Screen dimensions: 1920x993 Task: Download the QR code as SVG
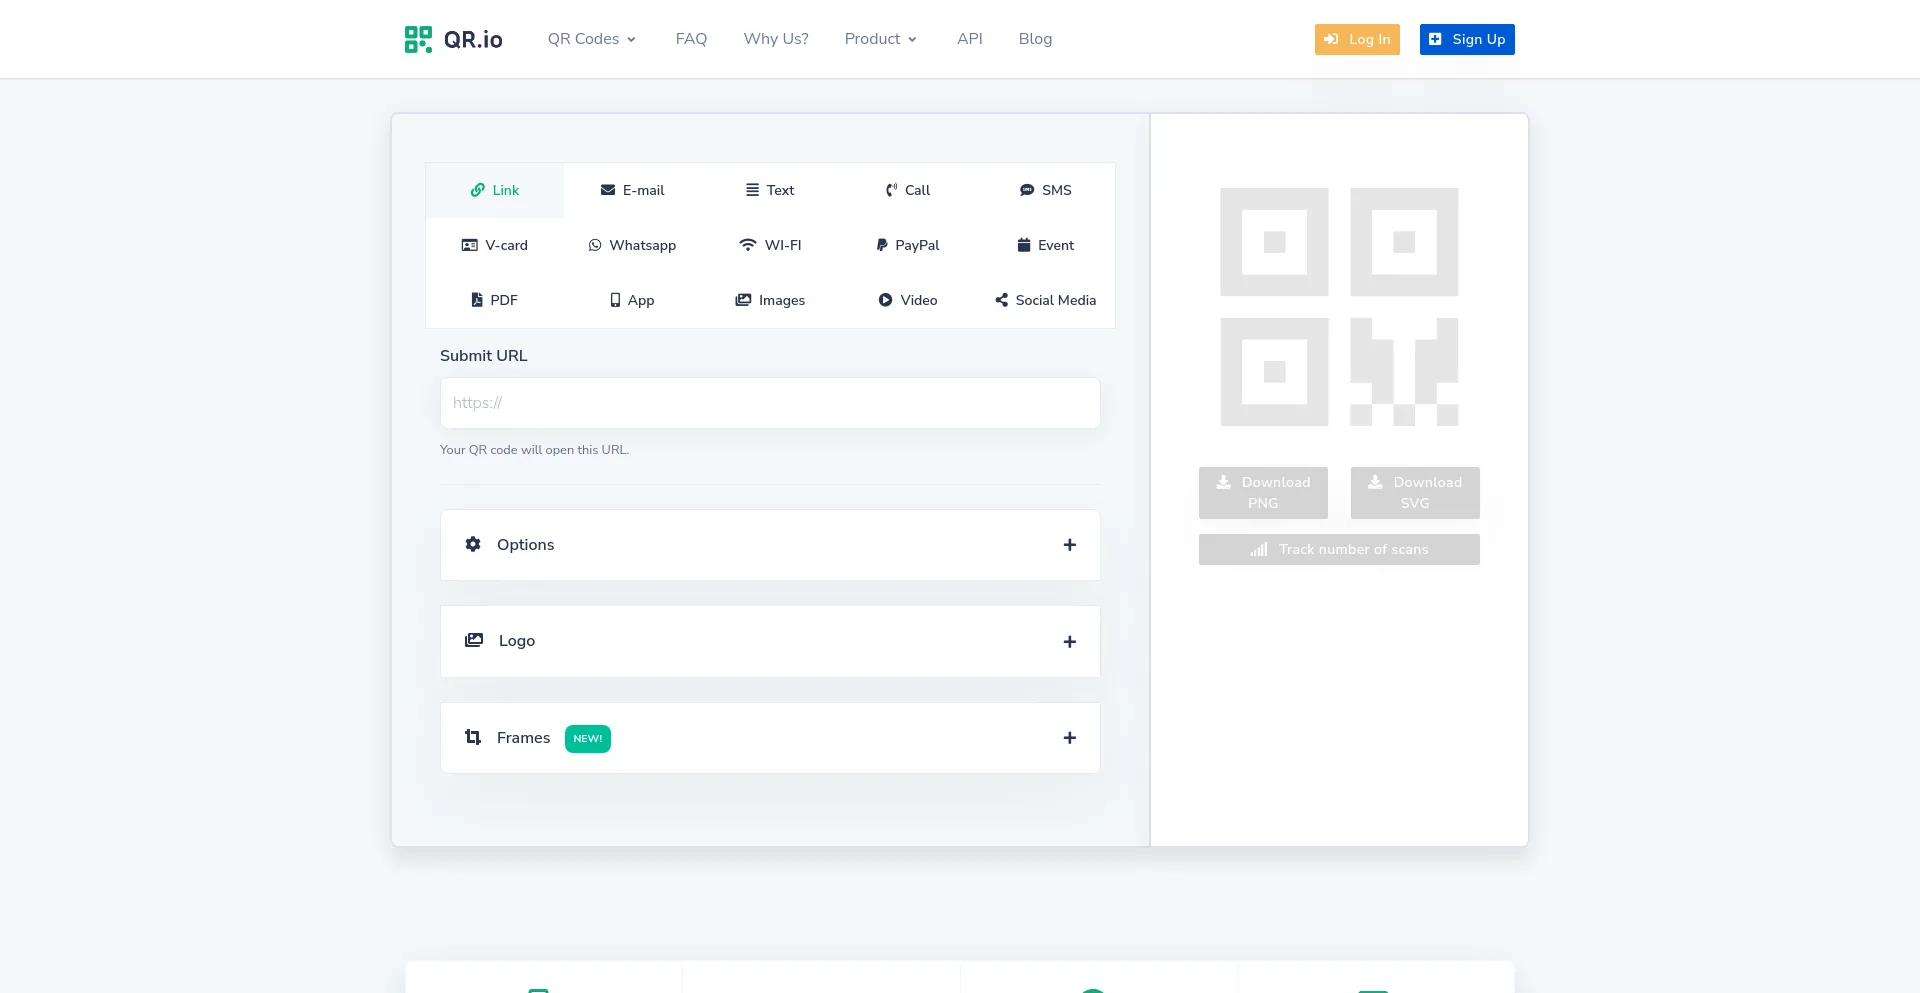(x=1415, y=493)
